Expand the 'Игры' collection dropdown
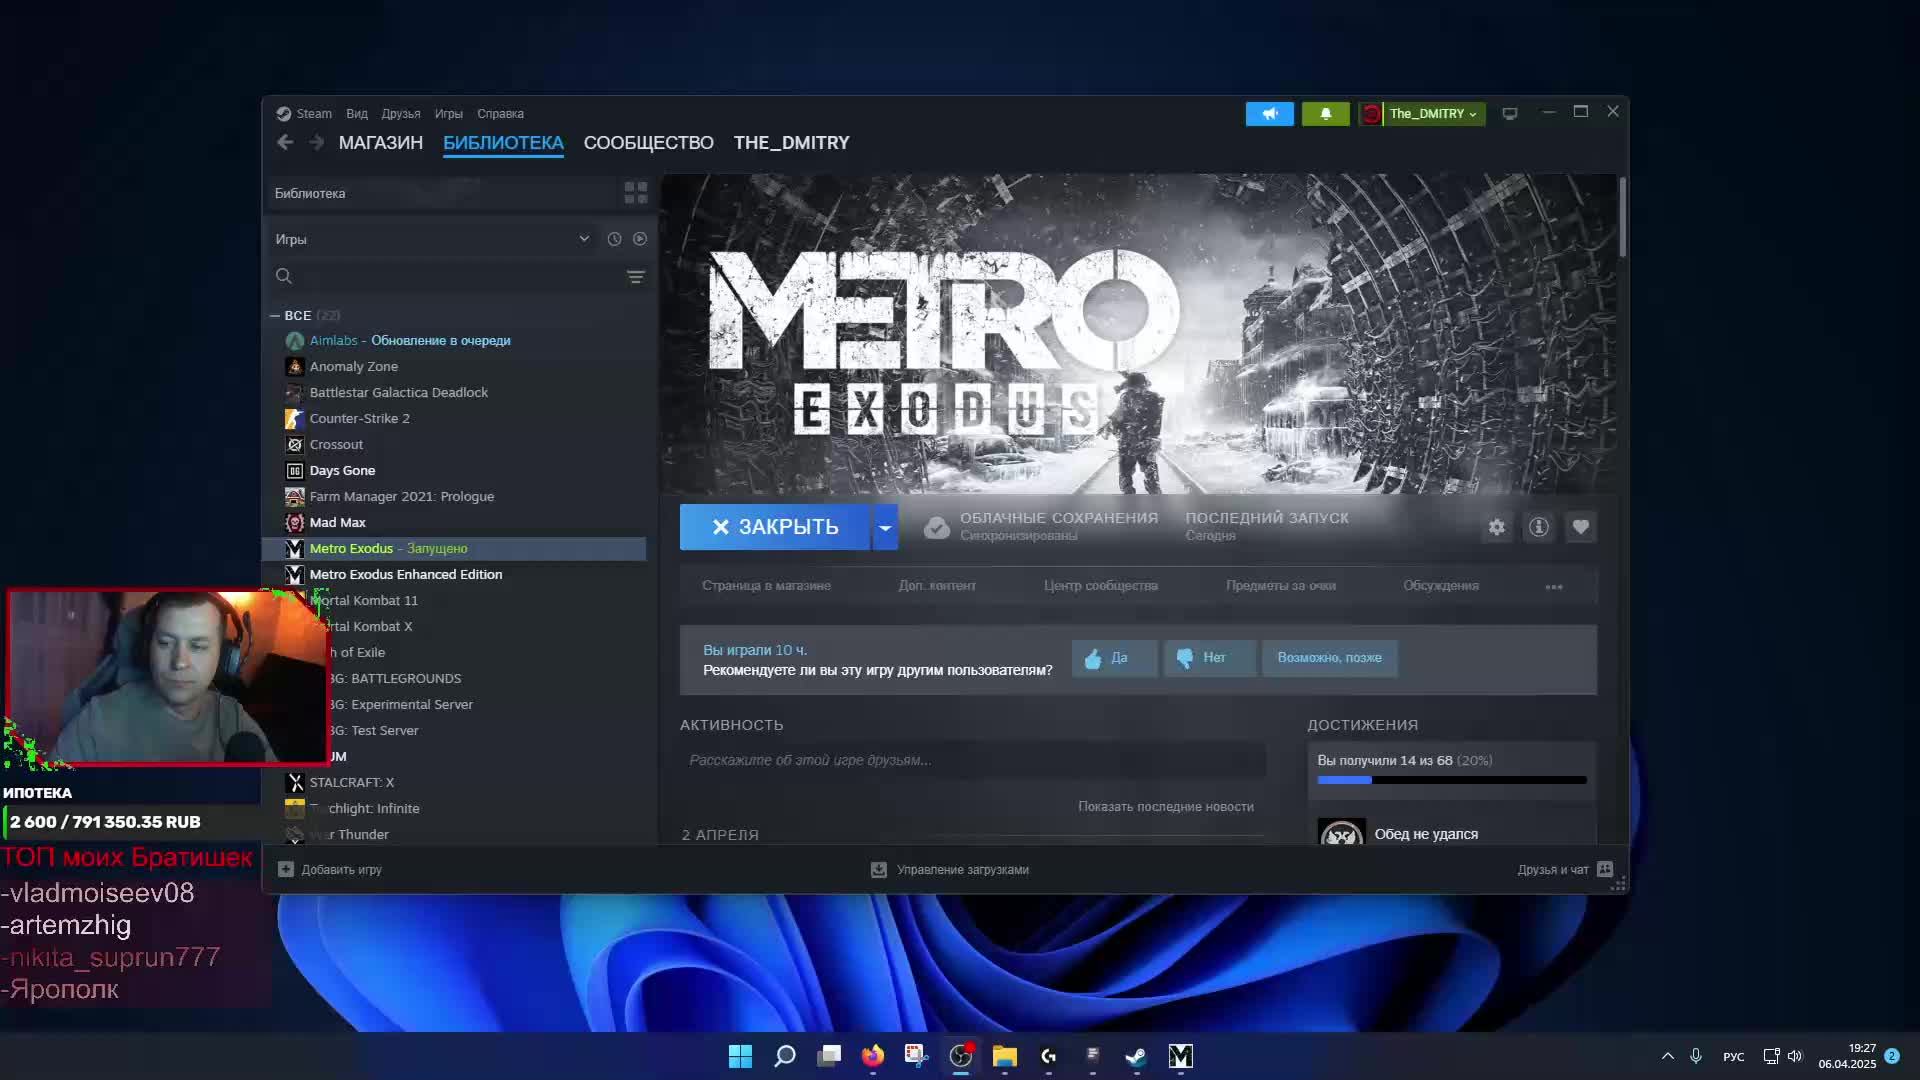The width and height of the screenshot is (1920, 1080). click(x=584, y=239)
